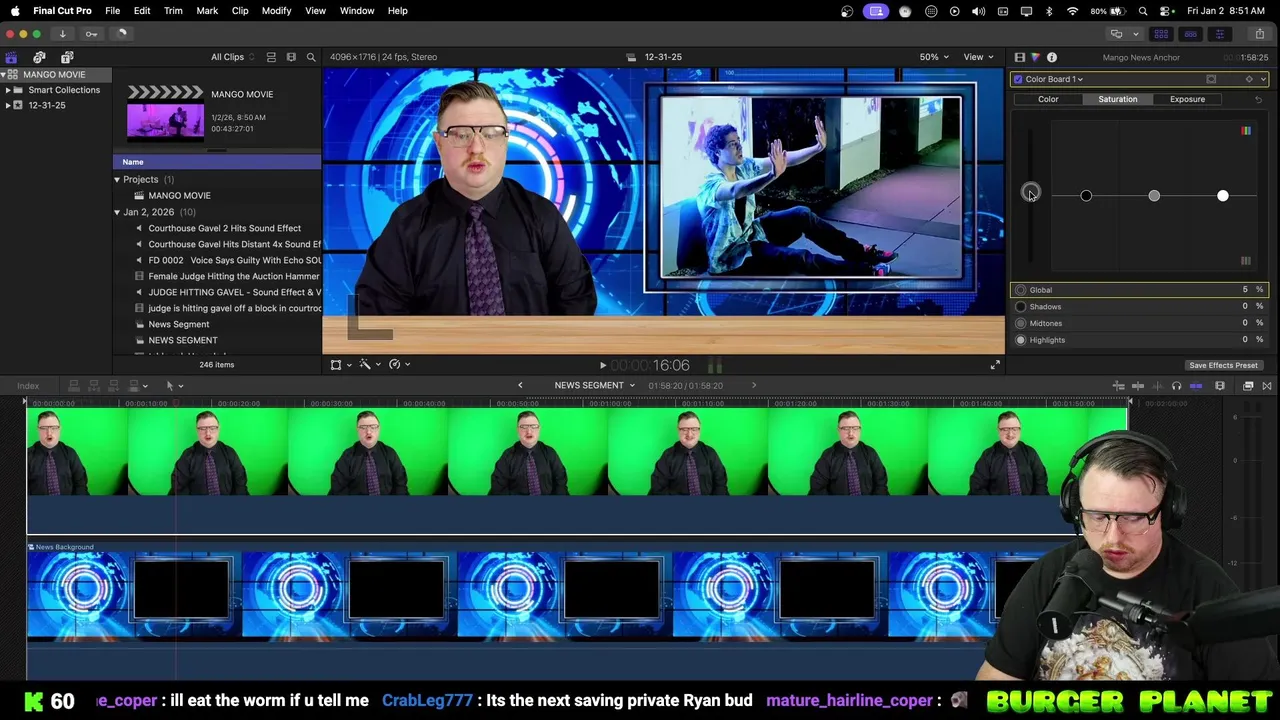Toggle clip appearance and filmstrip list view
Screen dimensions: 1280x720
point(271,57)
